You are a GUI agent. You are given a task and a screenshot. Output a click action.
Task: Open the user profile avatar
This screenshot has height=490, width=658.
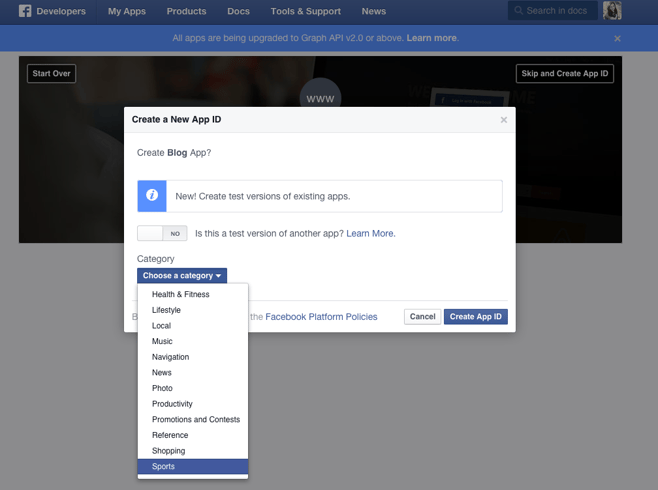tap(612, 10)
